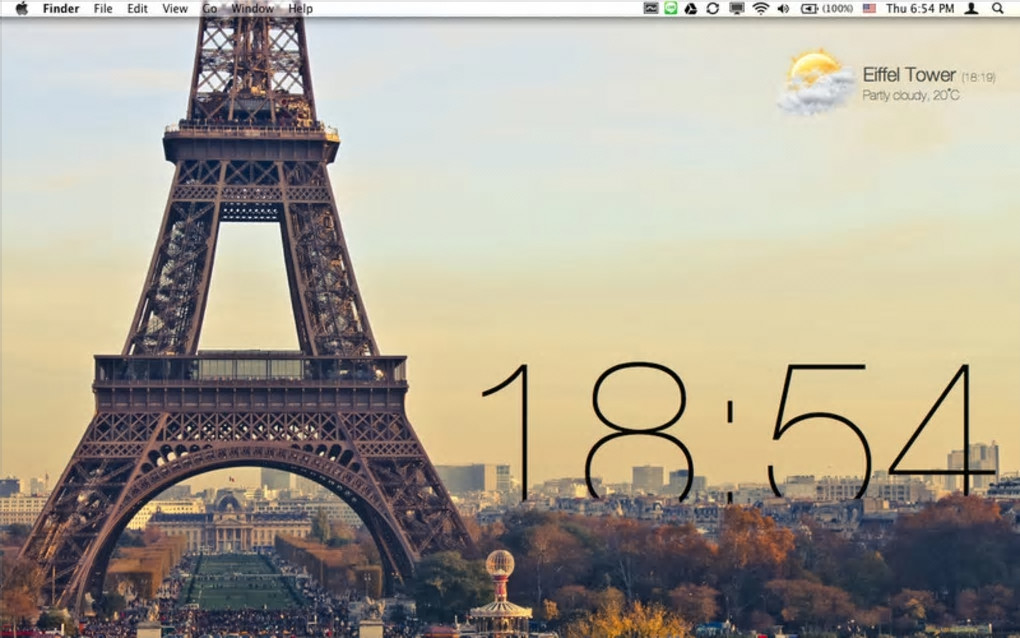Screen dimensions: 1020x638
Task: Click the battery percentage (100%) text
Action: [x=837, y=8]
